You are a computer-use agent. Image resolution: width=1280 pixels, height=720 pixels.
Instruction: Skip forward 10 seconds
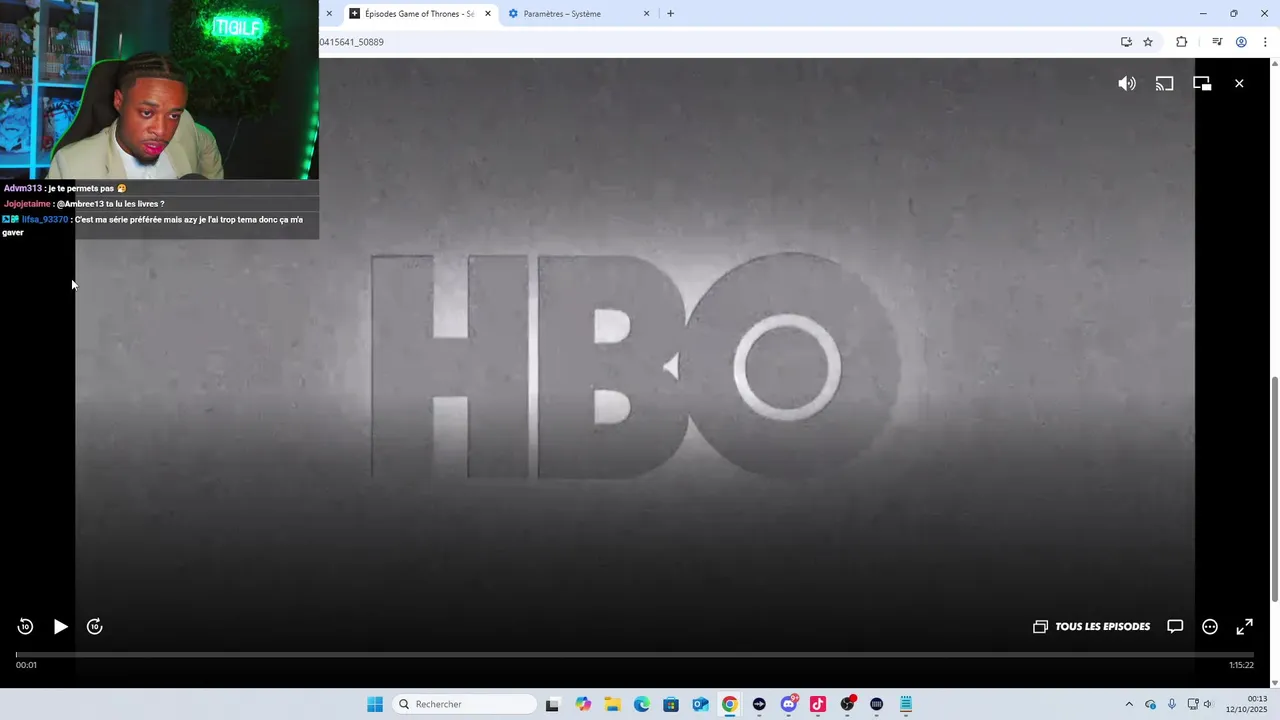click(x=95, y=627)
